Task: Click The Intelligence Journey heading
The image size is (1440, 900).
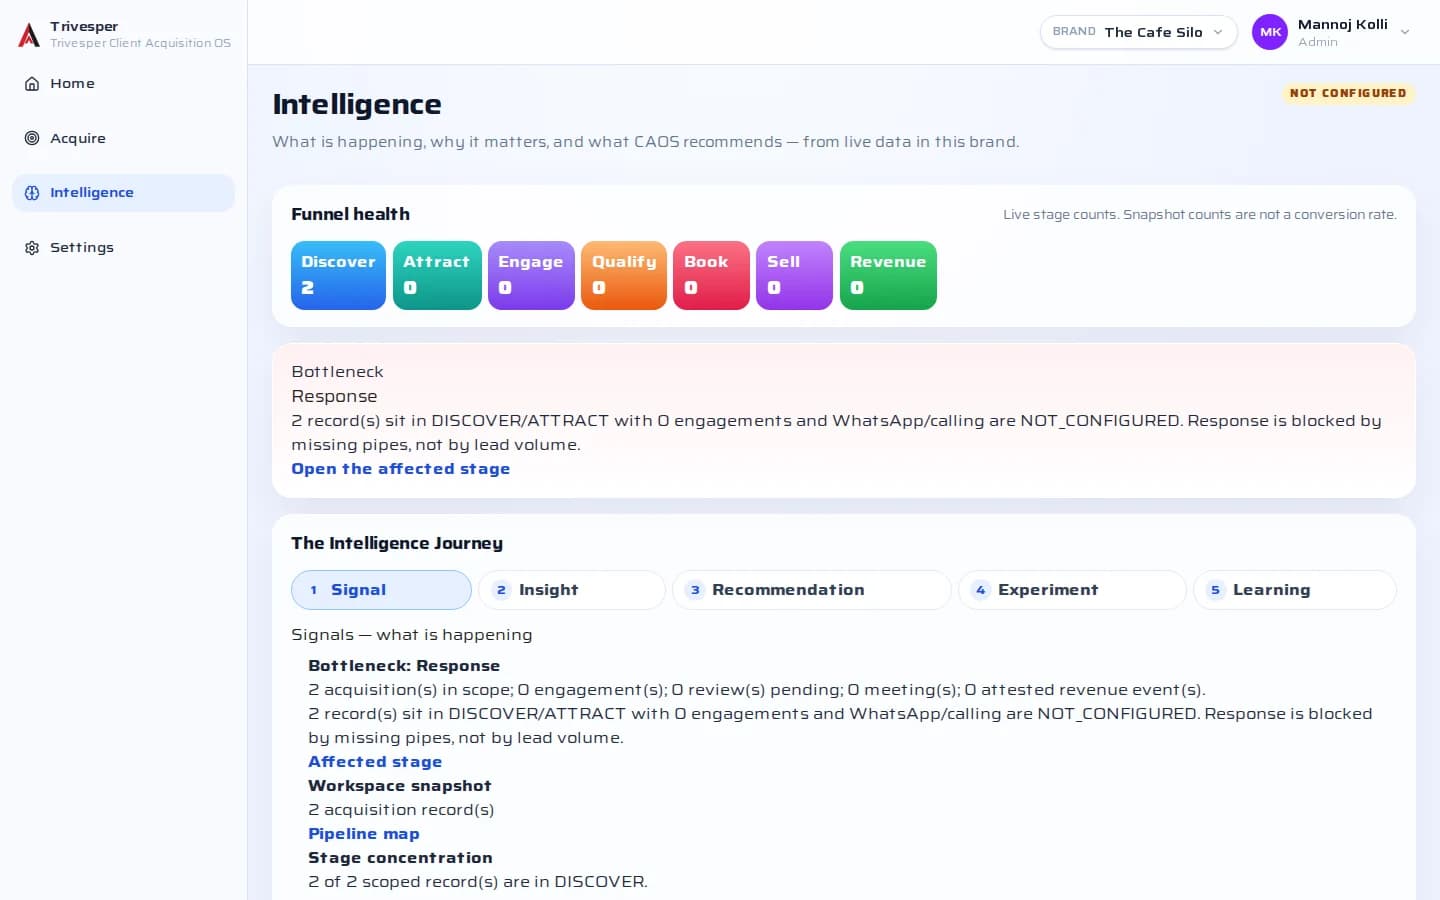Action: [x=397, y=543]
